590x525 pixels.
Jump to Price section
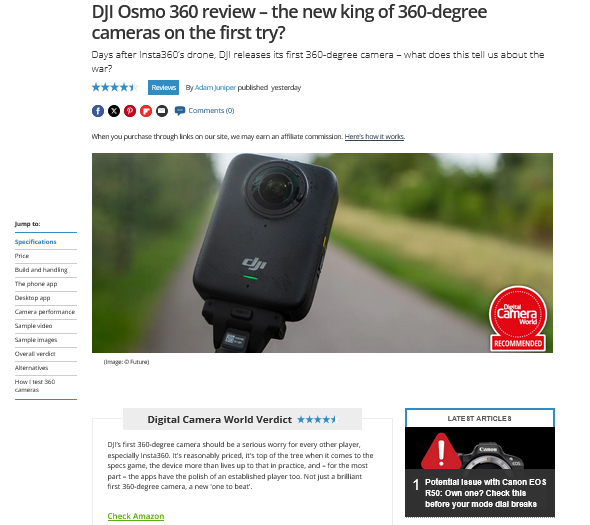click(x=22, y=256)
